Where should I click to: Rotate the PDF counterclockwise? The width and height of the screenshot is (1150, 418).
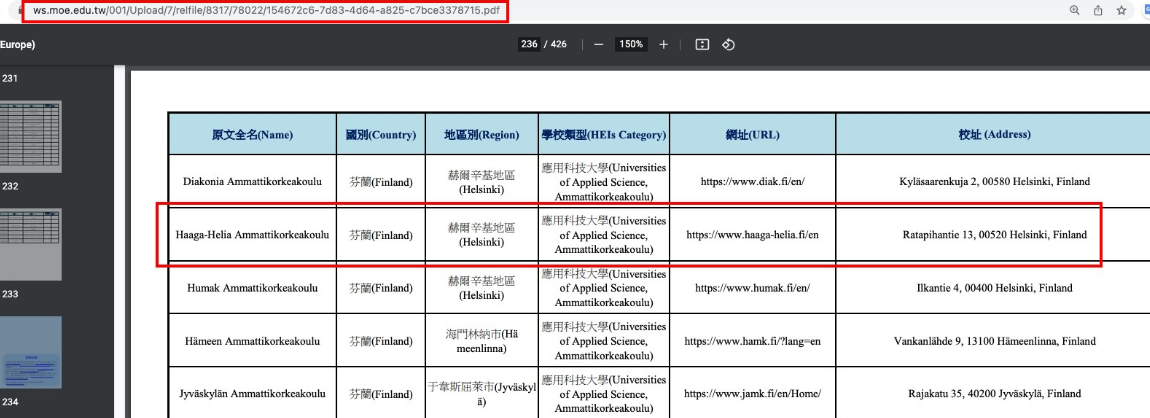pos(728,45)
